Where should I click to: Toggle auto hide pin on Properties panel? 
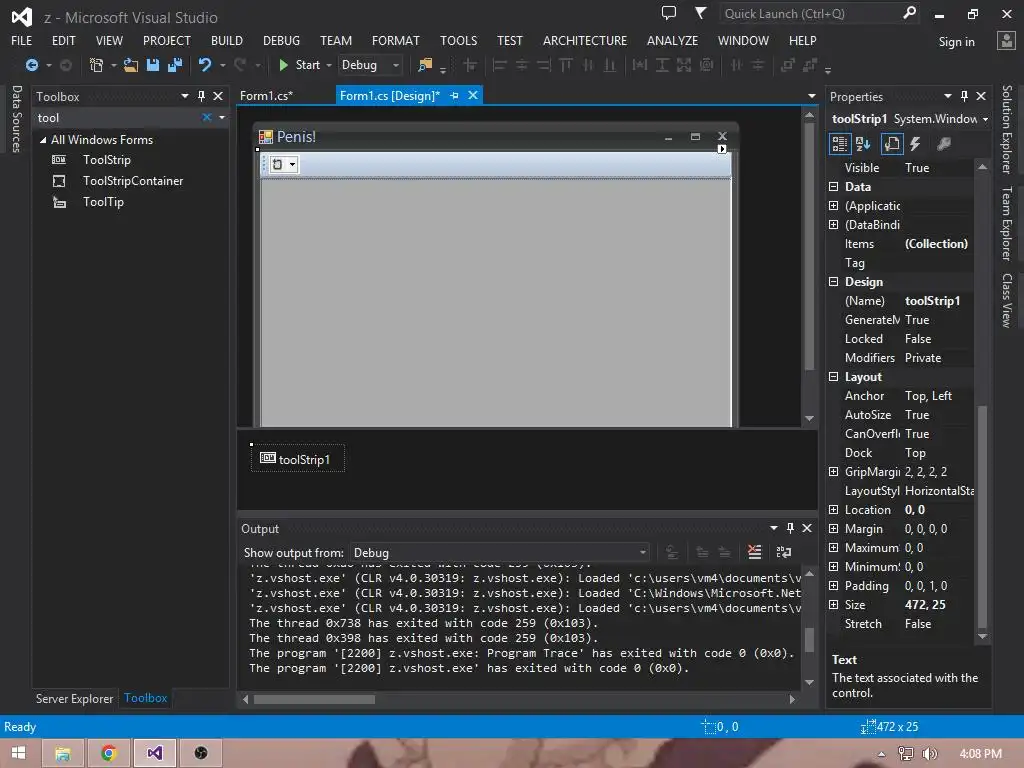(x=965, y=97)
